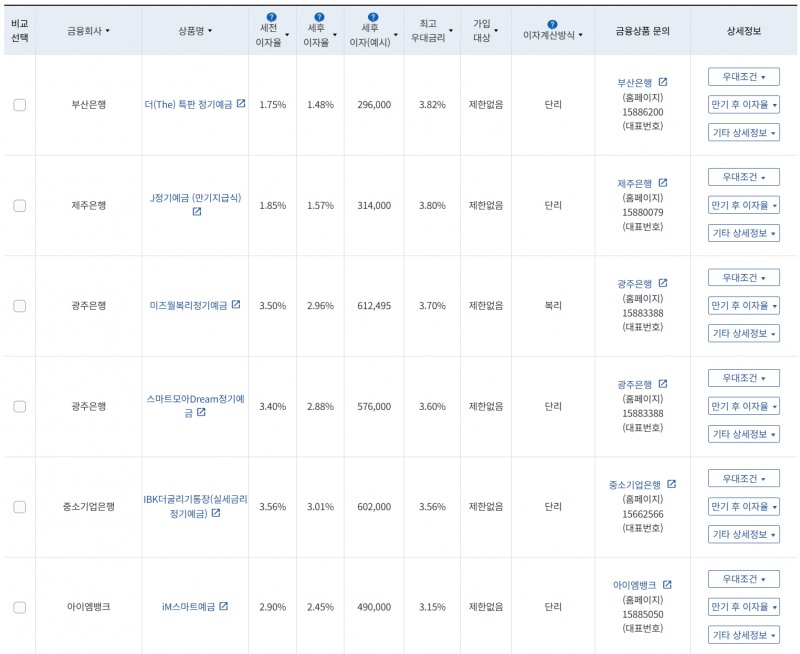This screenshot has height=654, width=800.
Task: Check compare box for 아이엠뱅크 row
Action: [x=19, y=608]
